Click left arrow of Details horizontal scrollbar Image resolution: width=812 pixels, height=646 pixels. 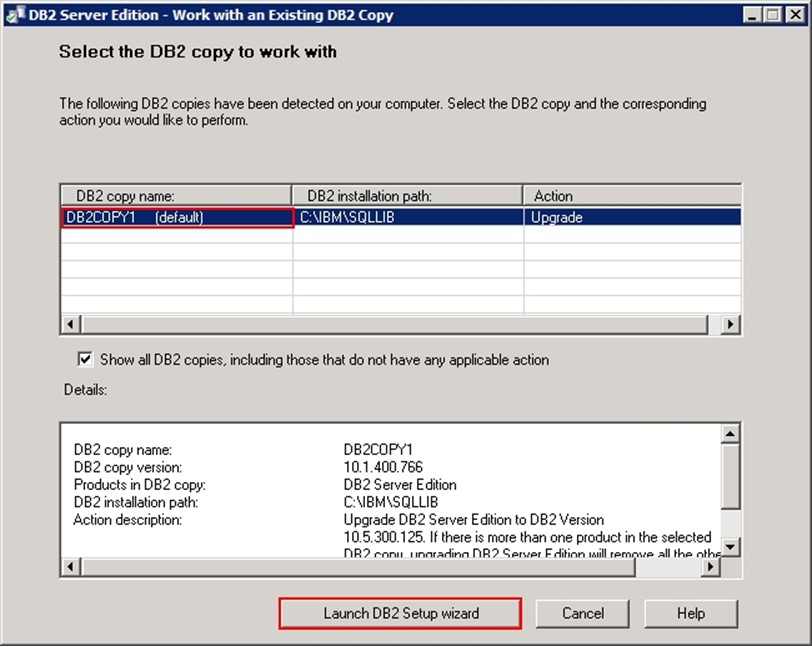[70, 567]
